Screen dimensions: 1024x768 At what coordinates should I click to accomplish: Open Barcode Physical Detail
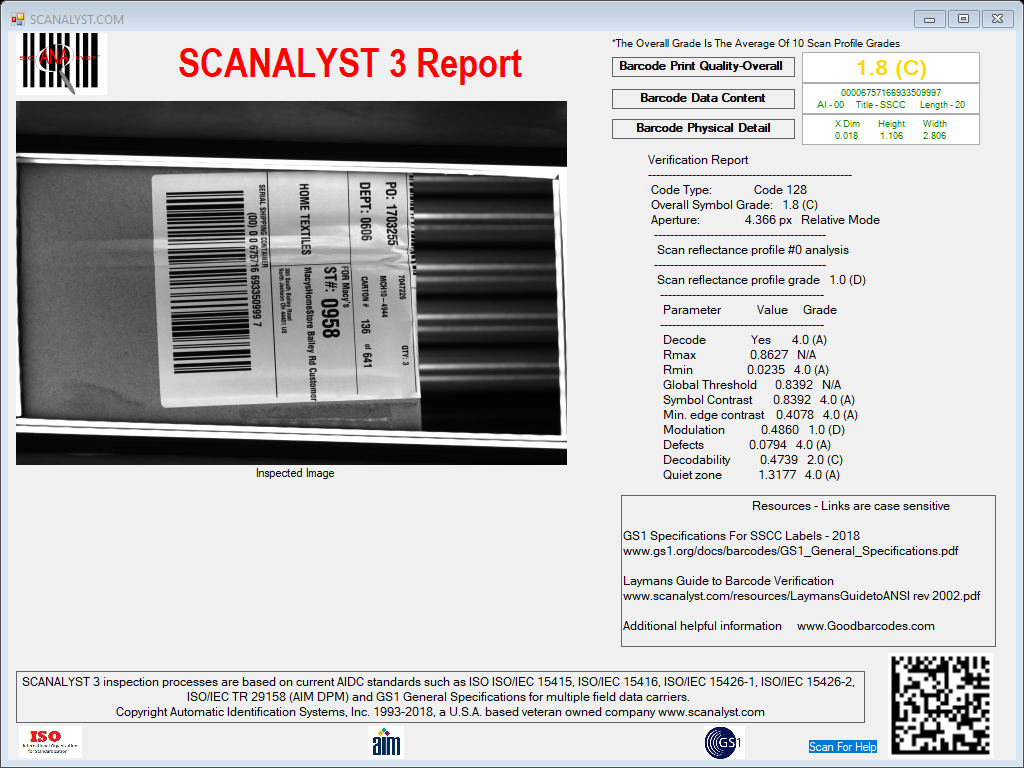pos(703,129)
